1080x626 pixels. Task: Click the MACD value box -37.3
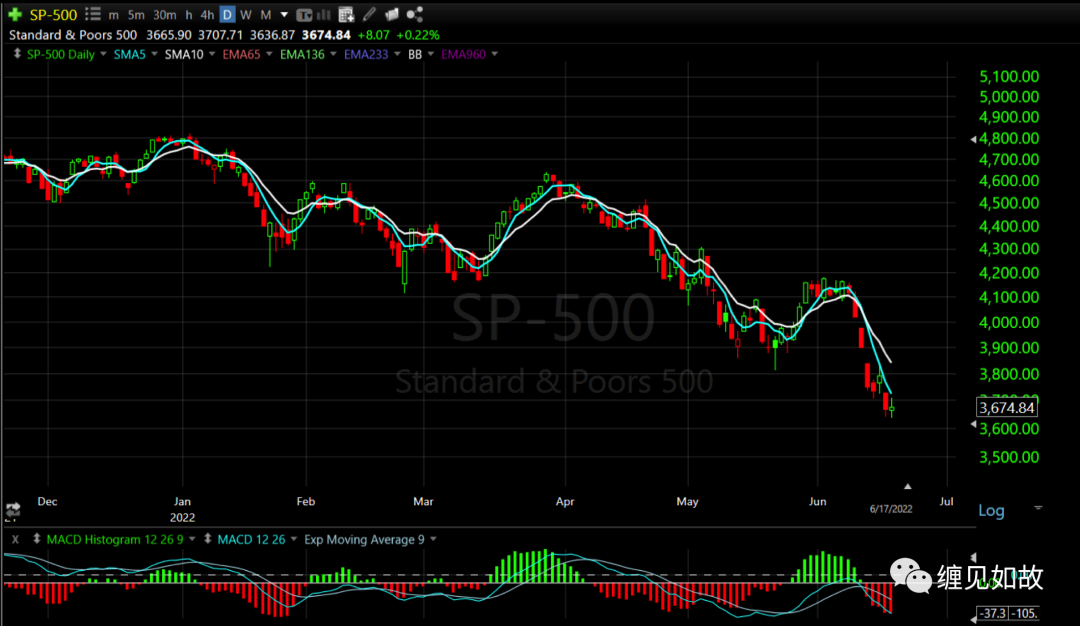993,613
